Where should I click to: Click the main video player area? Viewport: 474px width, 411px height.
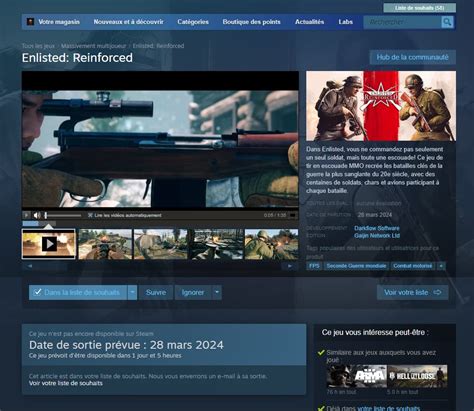[160, 140]
